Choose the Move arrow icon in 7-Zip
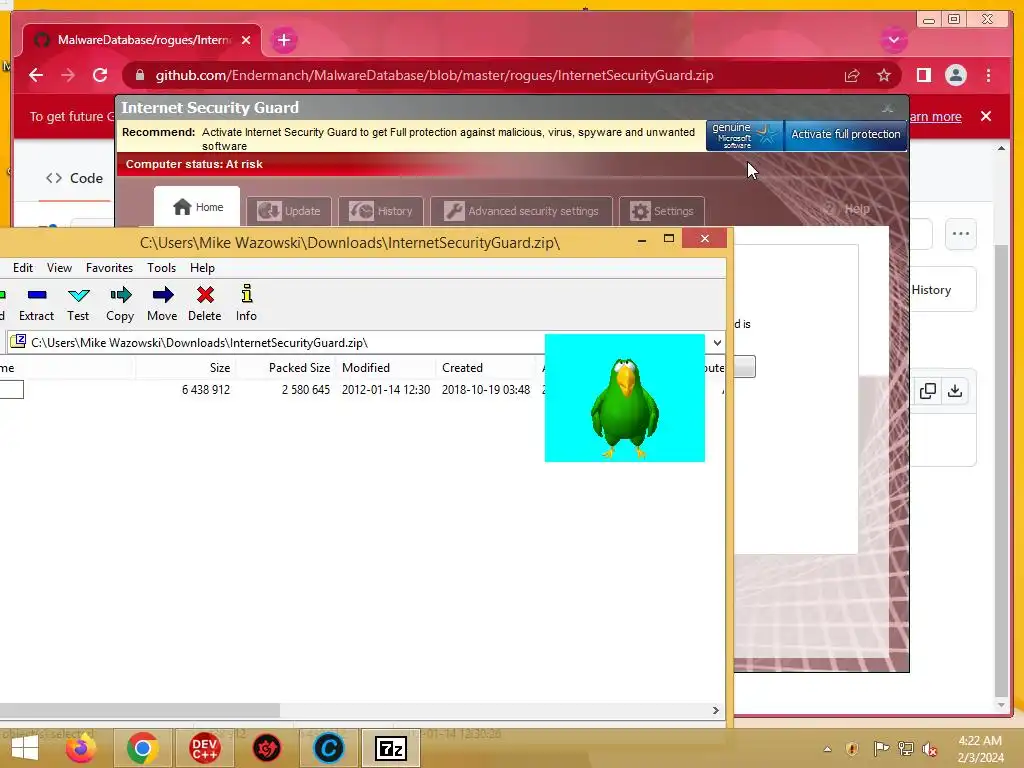This screenshot has width=1024, height=768. 162,304
